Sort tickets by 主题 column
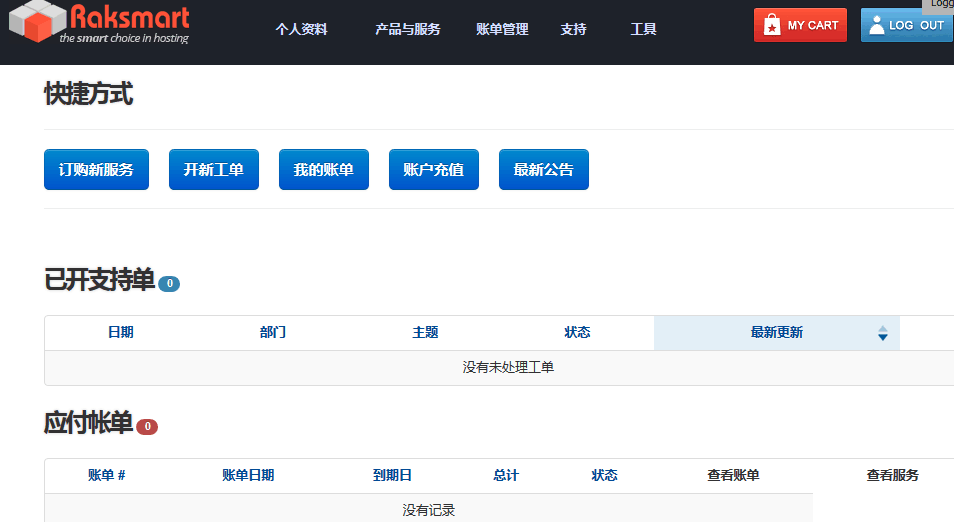The image size is (954, 522). [x=425, y=332]
